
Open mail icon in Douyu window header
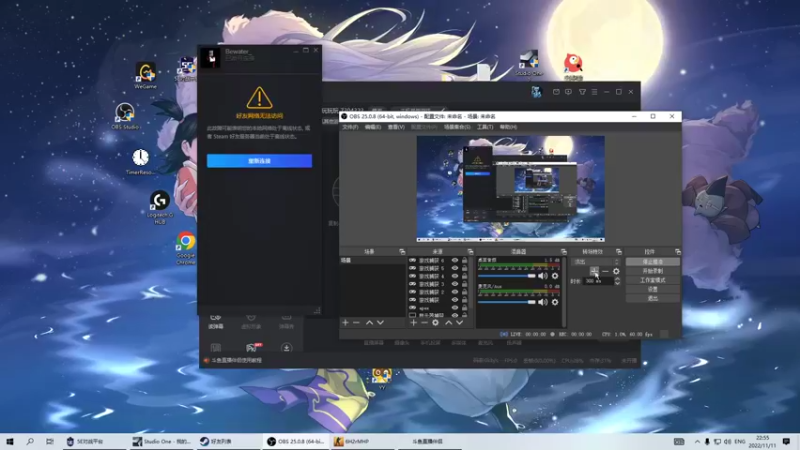pos(556,92)
